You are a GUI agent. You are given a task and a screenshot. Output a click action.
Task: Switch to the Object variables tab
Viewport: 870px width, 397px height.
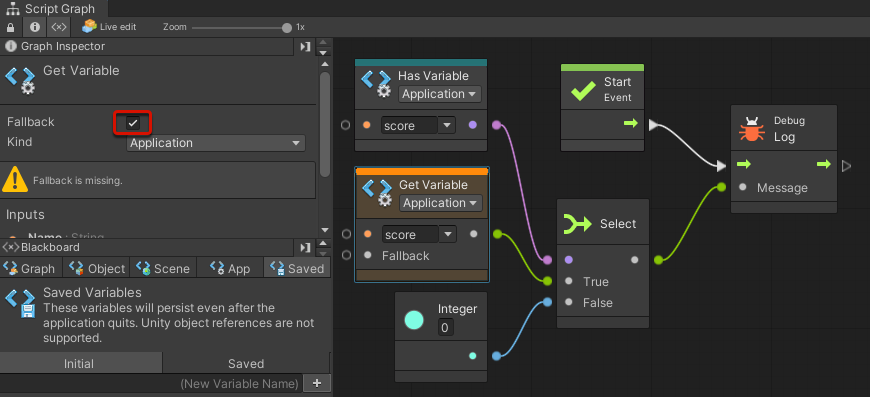(x=97, y=268)
